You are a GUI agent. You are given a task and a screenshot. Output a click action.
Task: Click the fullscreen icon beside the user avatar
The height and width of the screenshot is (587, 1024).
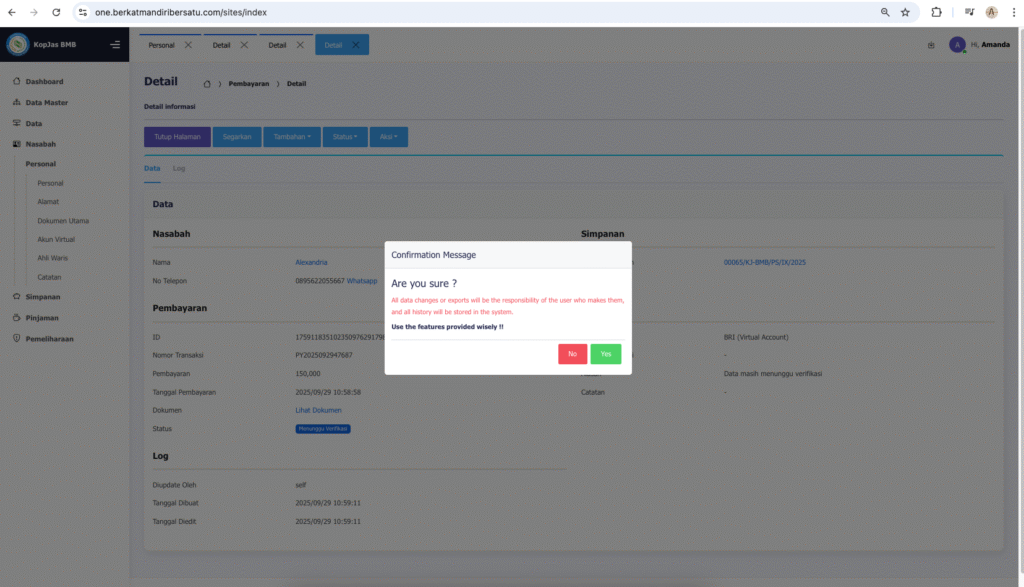[931, 45]
